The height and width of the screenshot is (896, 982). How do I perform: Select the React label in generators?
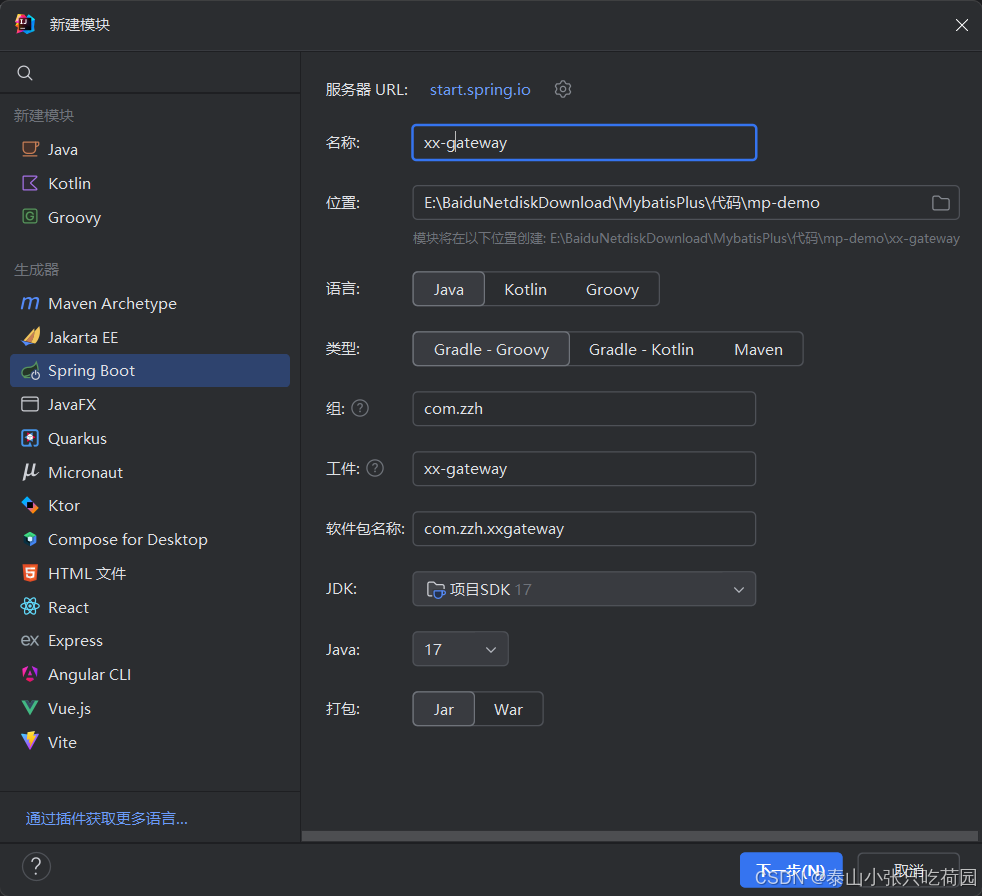pos(68,607)
